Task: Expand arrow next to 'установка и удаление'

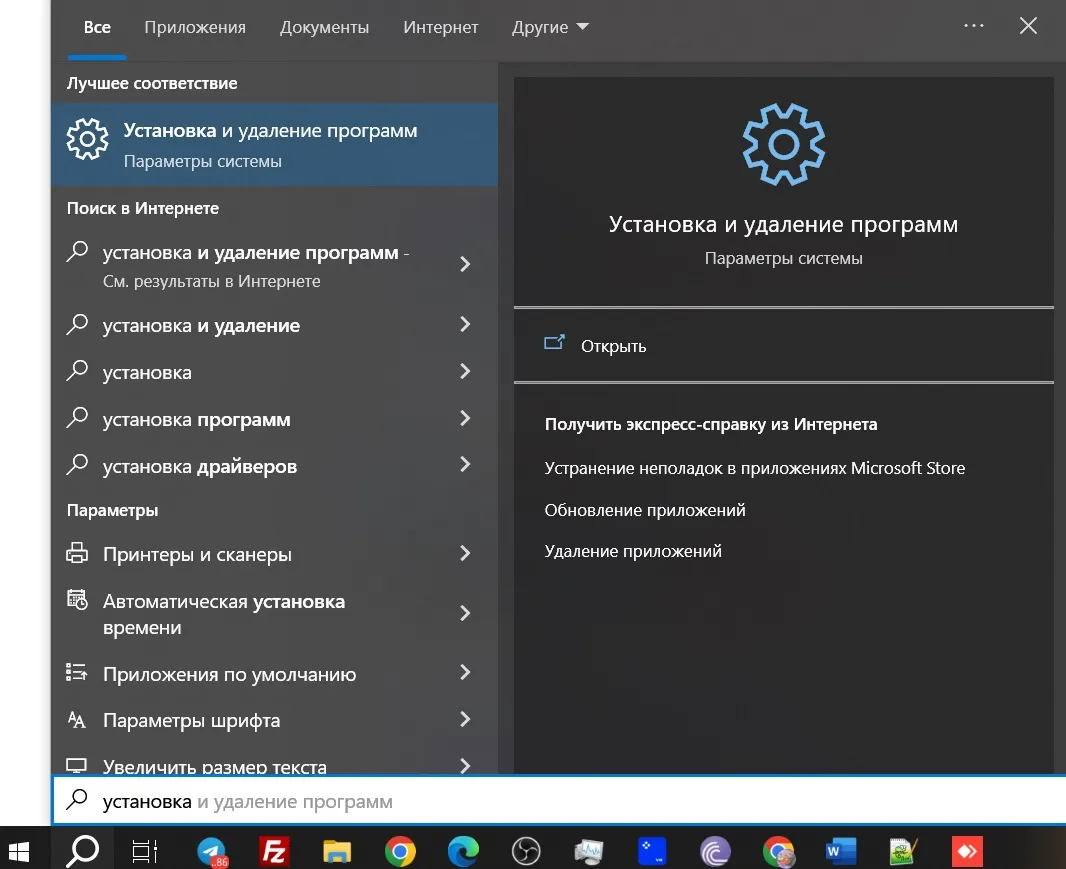Action: [465, 324]
